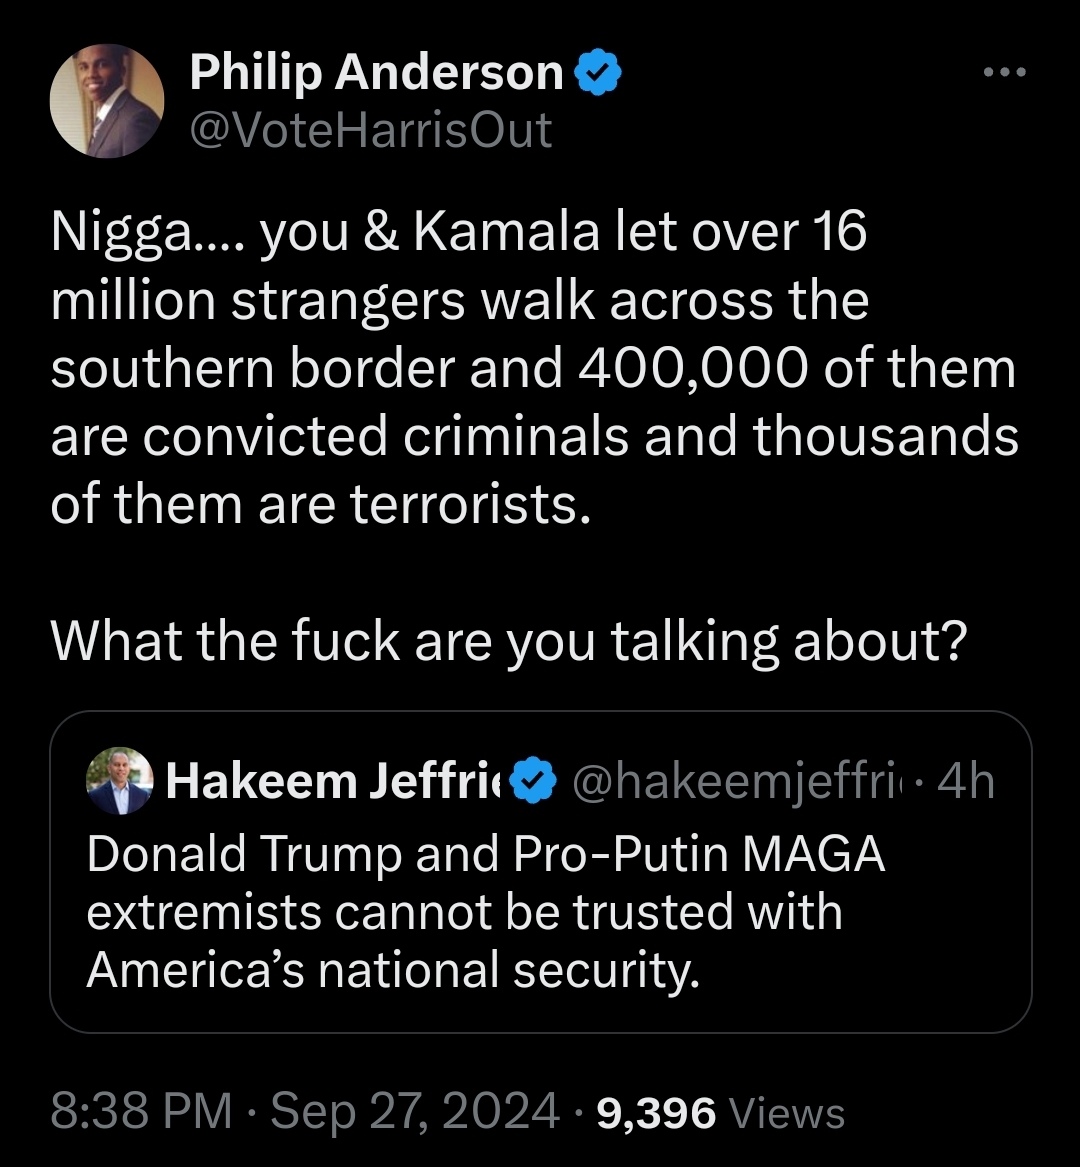The image size is (1080, 1167).
Task: Click Hakeem Jeffries' small avatar in quoted tweet
Action: (120, 781)
